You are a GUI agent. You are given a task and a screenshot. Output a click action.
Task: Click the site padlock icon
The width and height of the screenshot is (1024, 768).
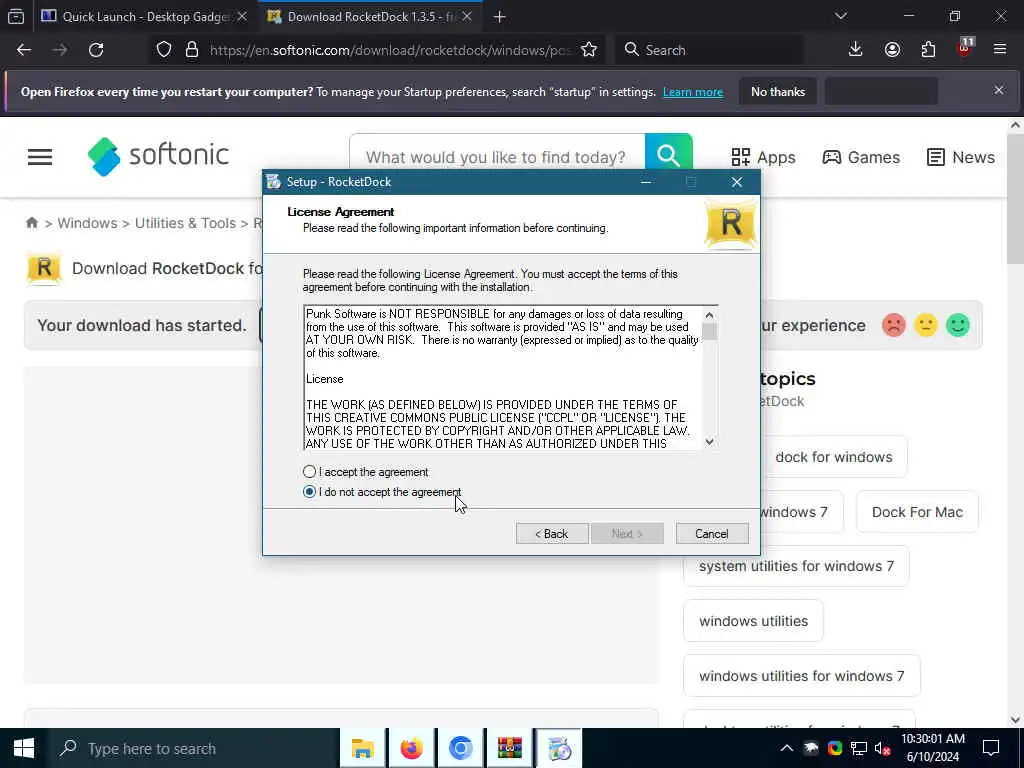tap(191, 50)
